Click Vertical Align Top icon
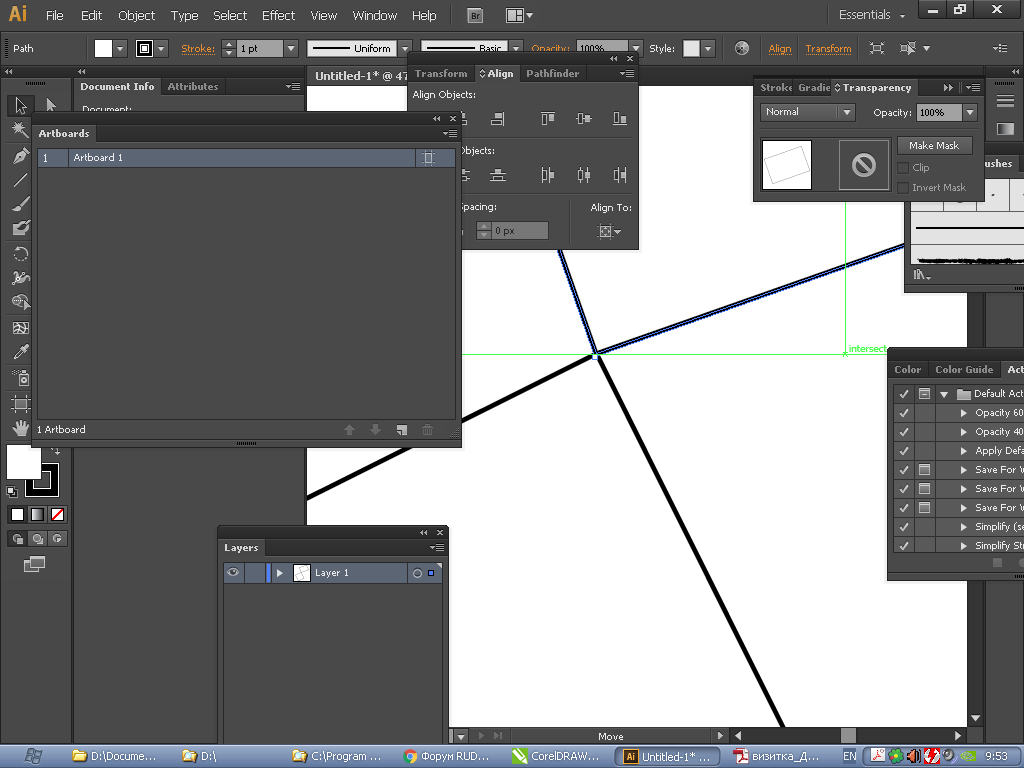This screenshot has height=768, width=1024. click(x=548, y=119)
